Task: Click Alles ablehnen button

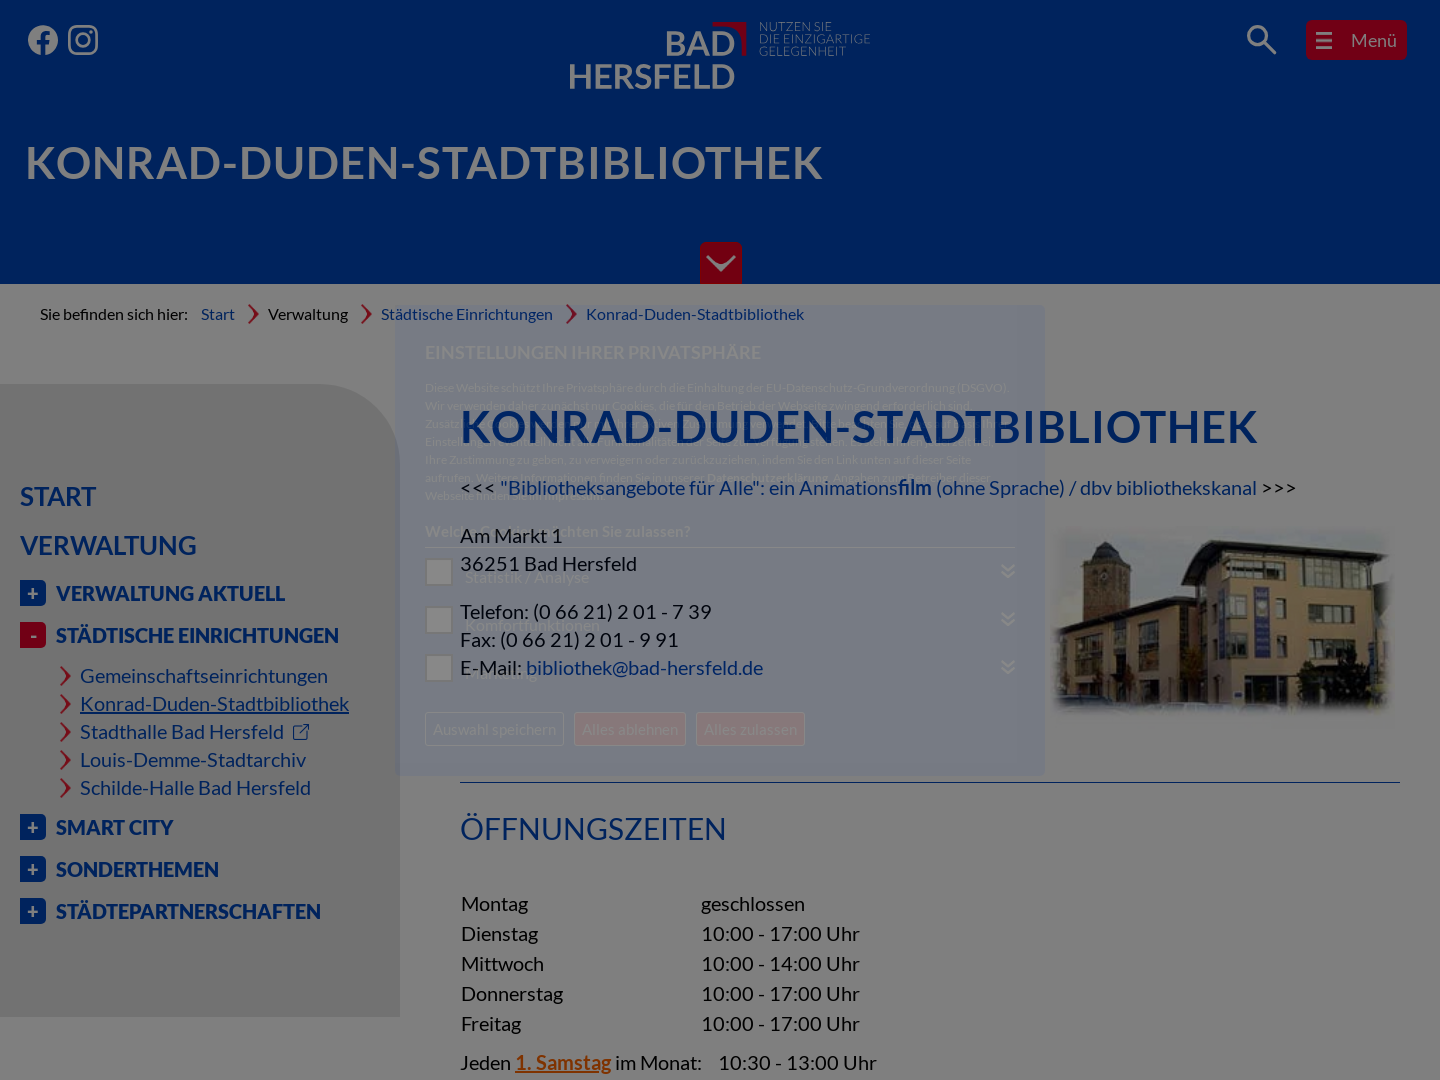Action: tap(630, 729)
